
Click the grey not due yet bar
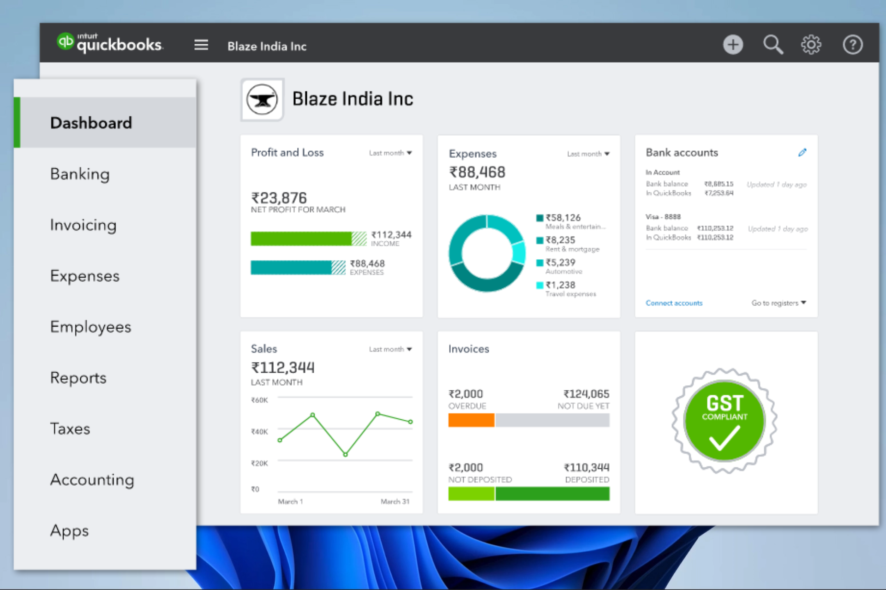pyautogui.click(x=553, y=420)
